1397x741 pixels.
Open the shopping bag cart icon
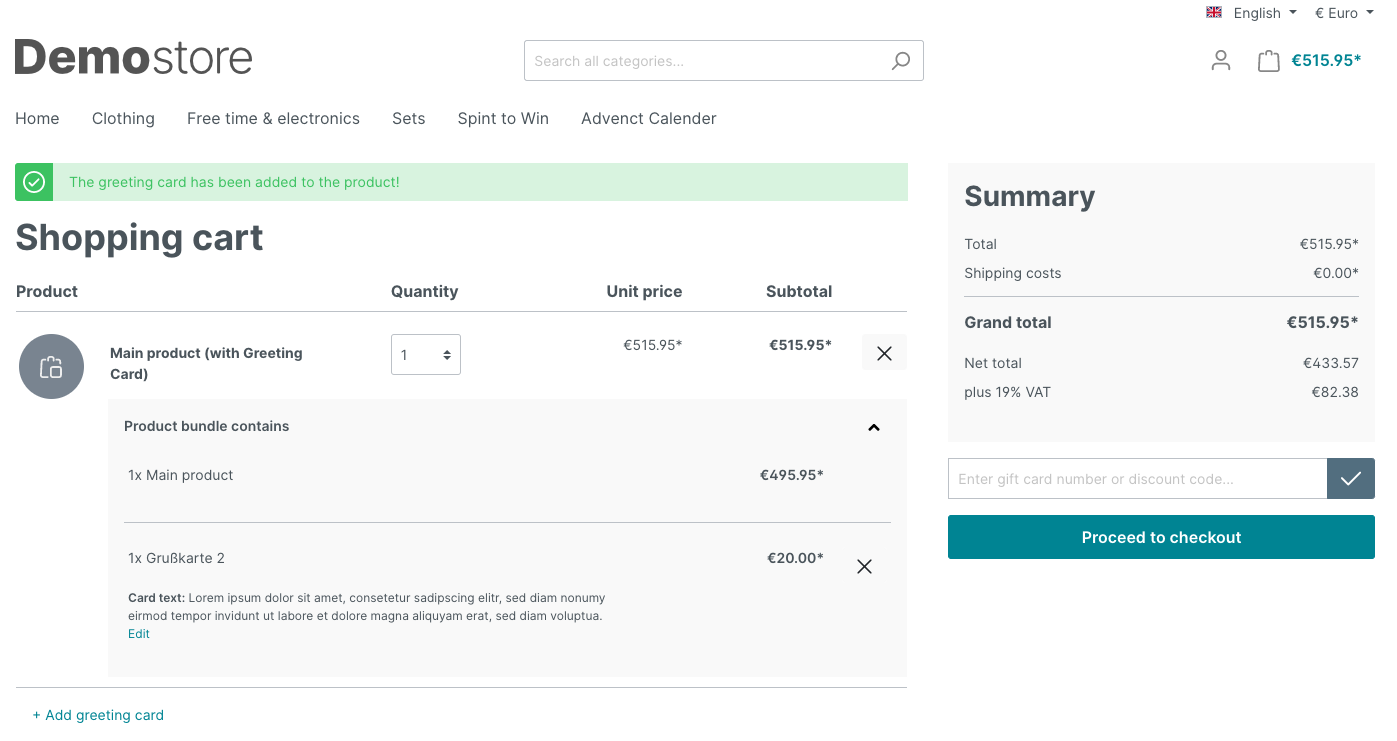(1268, 61)
